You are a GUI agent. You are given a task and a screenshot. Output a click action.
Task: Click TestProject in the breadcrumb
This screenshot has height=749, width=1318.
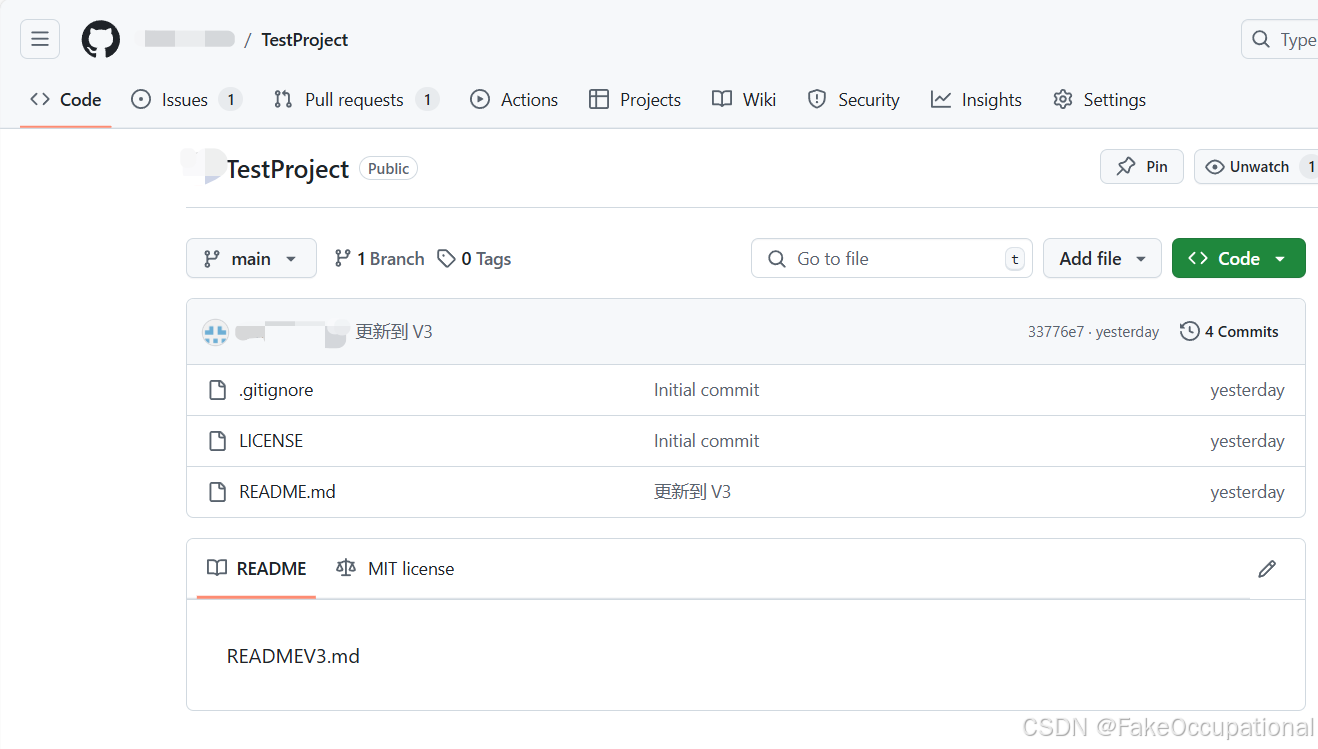point(305,39)
